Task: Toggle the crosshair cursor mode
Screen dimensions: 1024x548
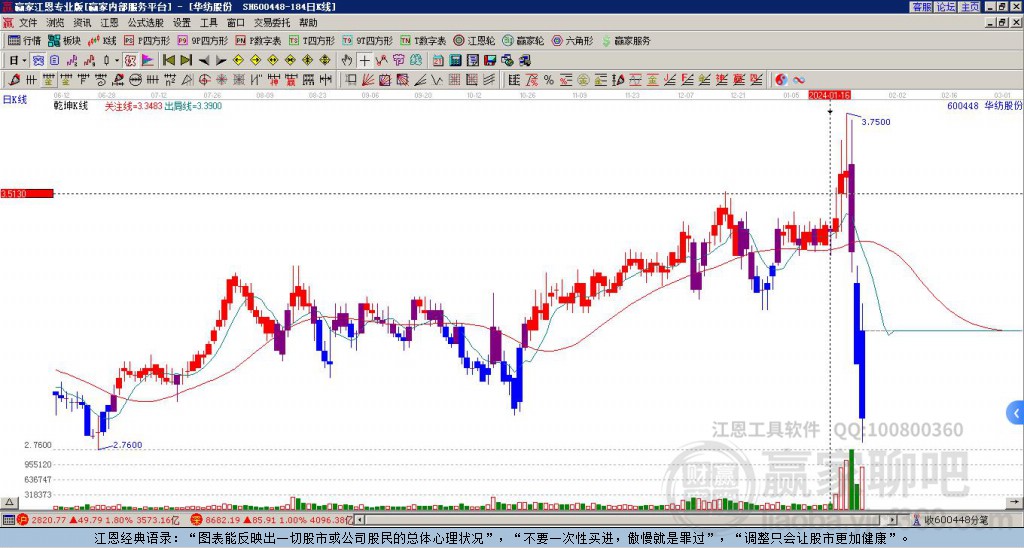Action: [x=364, y=60]
